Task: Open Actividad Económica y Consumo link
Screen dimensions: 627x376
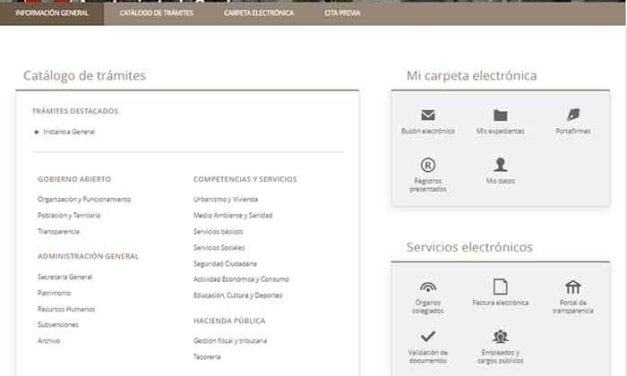Action: [241, 279]
